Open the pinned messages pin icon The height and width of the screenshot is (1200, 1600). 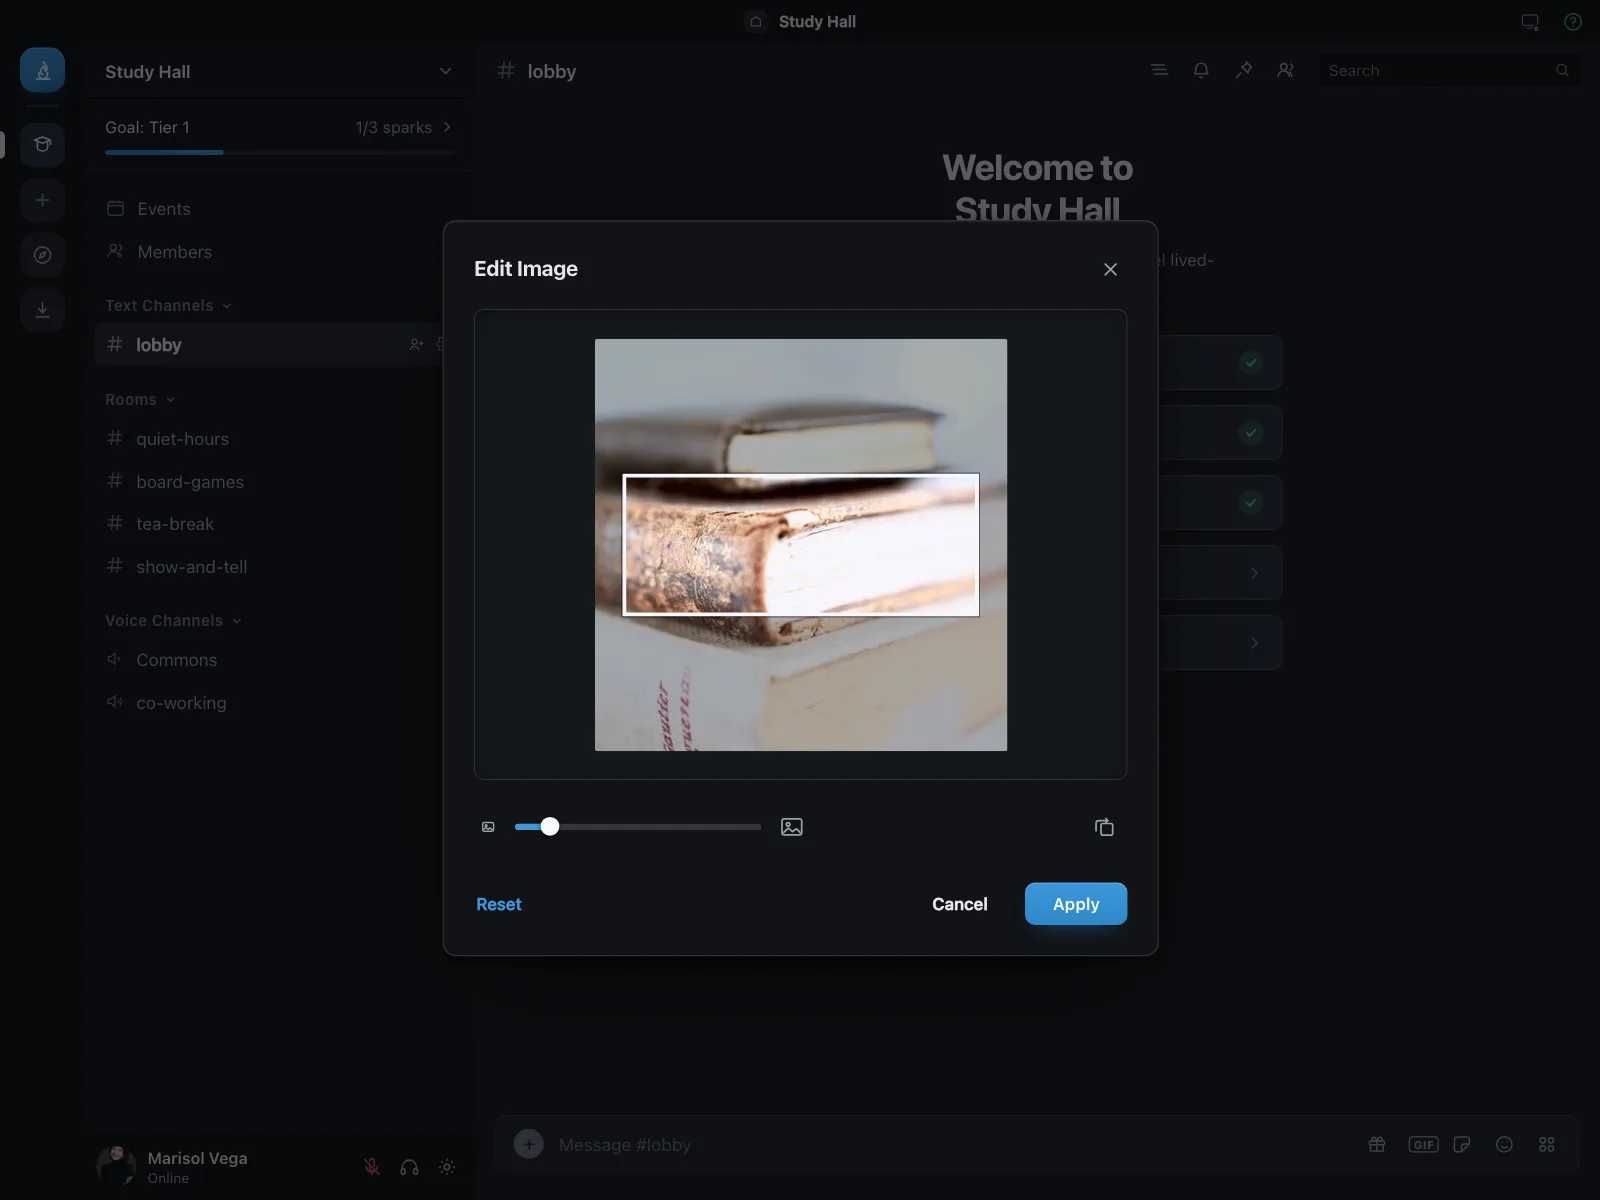tap(1243, 70)
